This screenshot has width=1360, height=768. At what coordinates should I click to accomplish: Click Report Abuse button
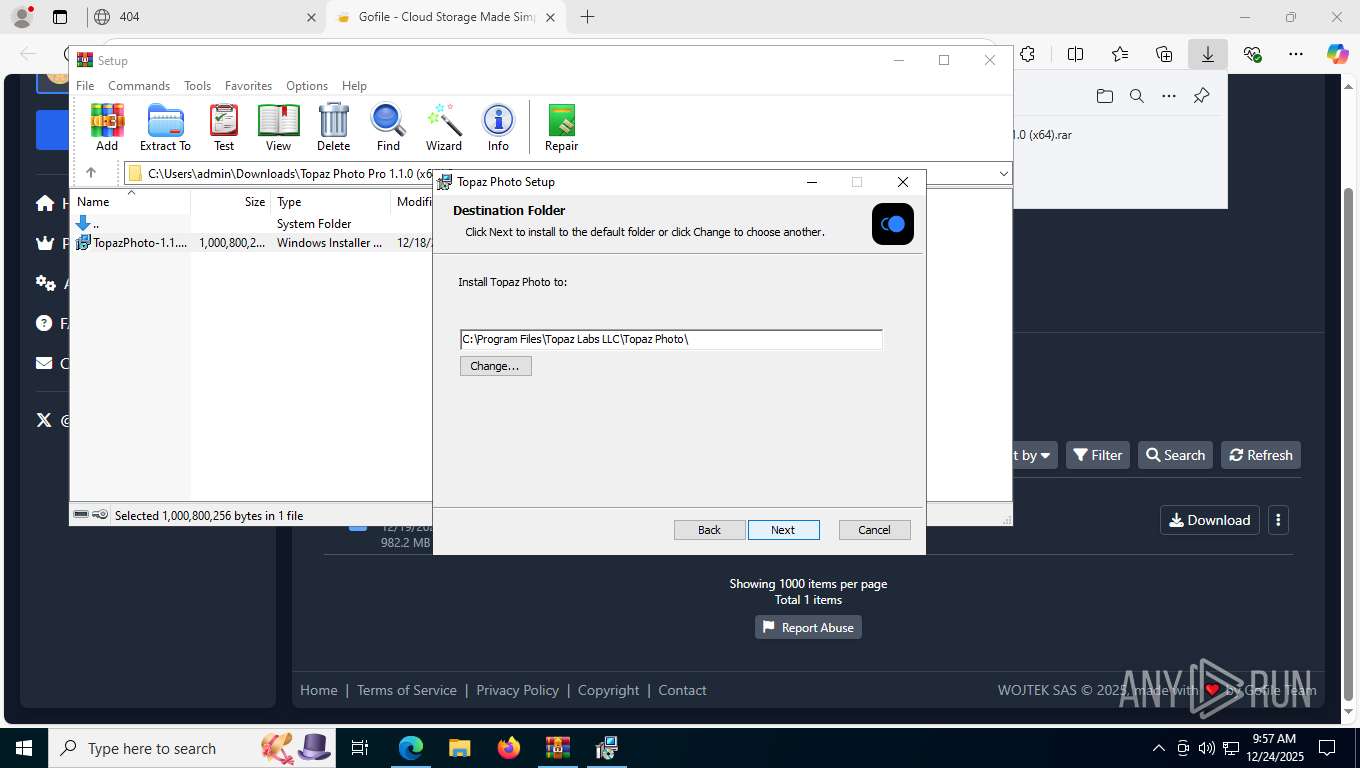coord(808,627)
